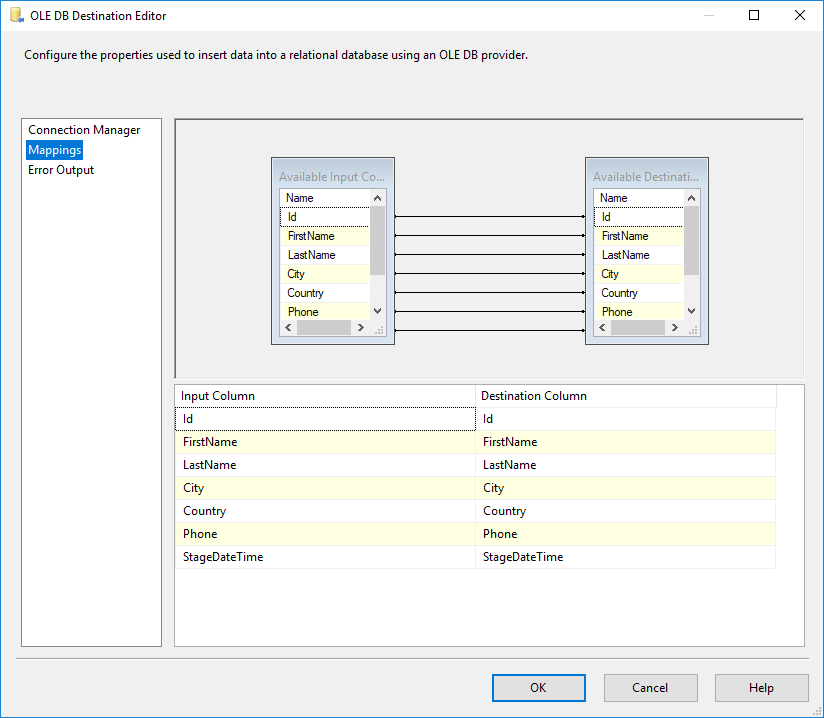
Task: Click Name header in Available Destination Columns
Action: coord(639,198)
